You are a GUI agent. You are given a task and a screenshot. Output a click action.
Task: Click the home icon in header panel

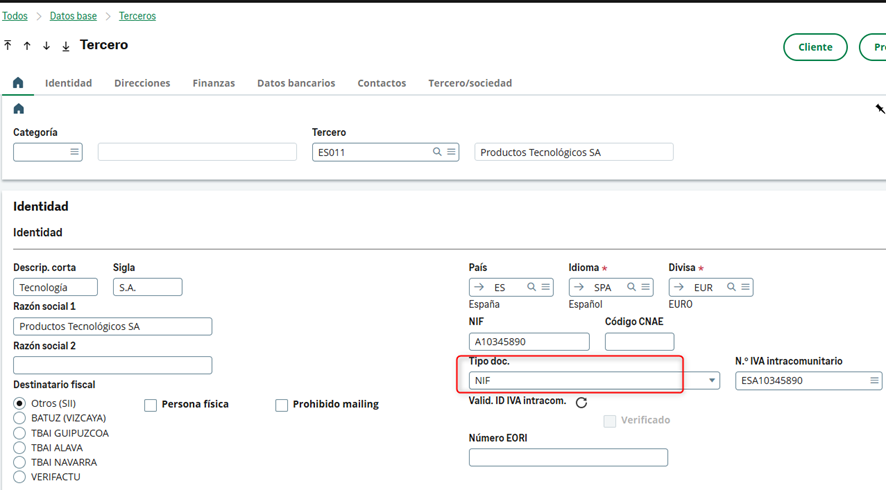pyautogui.click(x=19, y=109)
